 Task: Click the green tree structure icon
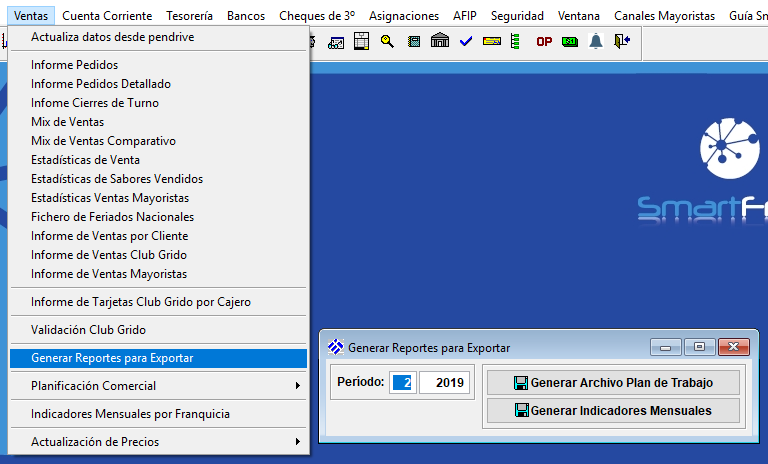pos(516,41)
